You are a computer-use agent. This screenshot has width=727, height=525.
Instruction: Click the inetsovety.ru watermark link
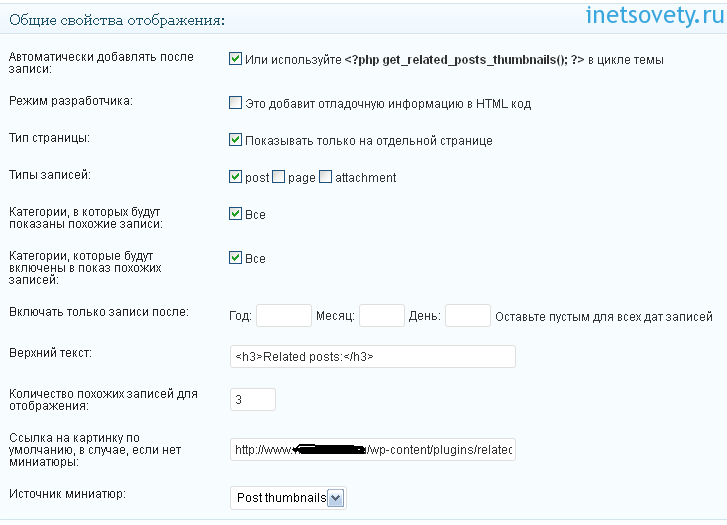[651, 17]
